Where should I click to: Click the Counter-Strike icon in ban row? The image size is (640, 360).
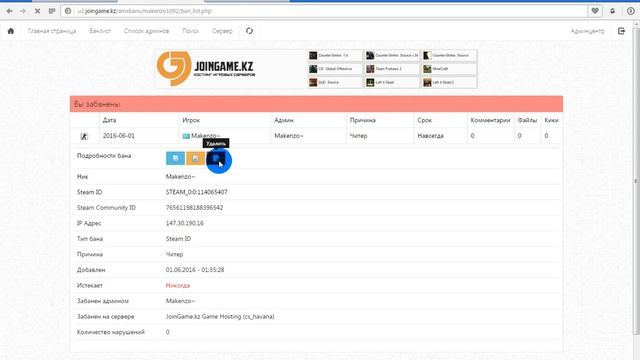(x=84, y=136)
